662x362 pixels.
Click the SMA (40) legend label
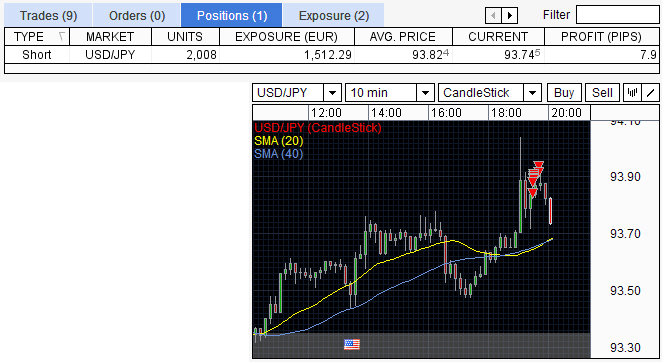coord(279,154)
